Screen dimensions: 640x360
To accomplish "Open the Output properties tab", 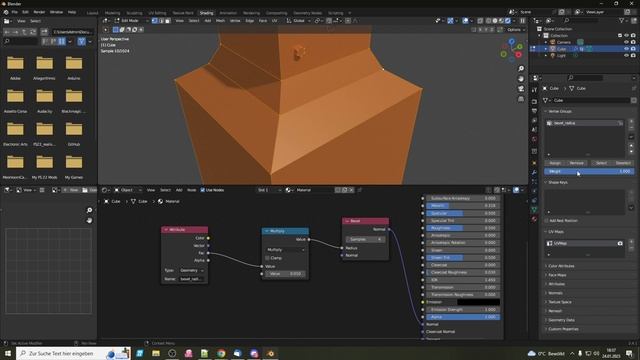I will (x=534, y=111).
